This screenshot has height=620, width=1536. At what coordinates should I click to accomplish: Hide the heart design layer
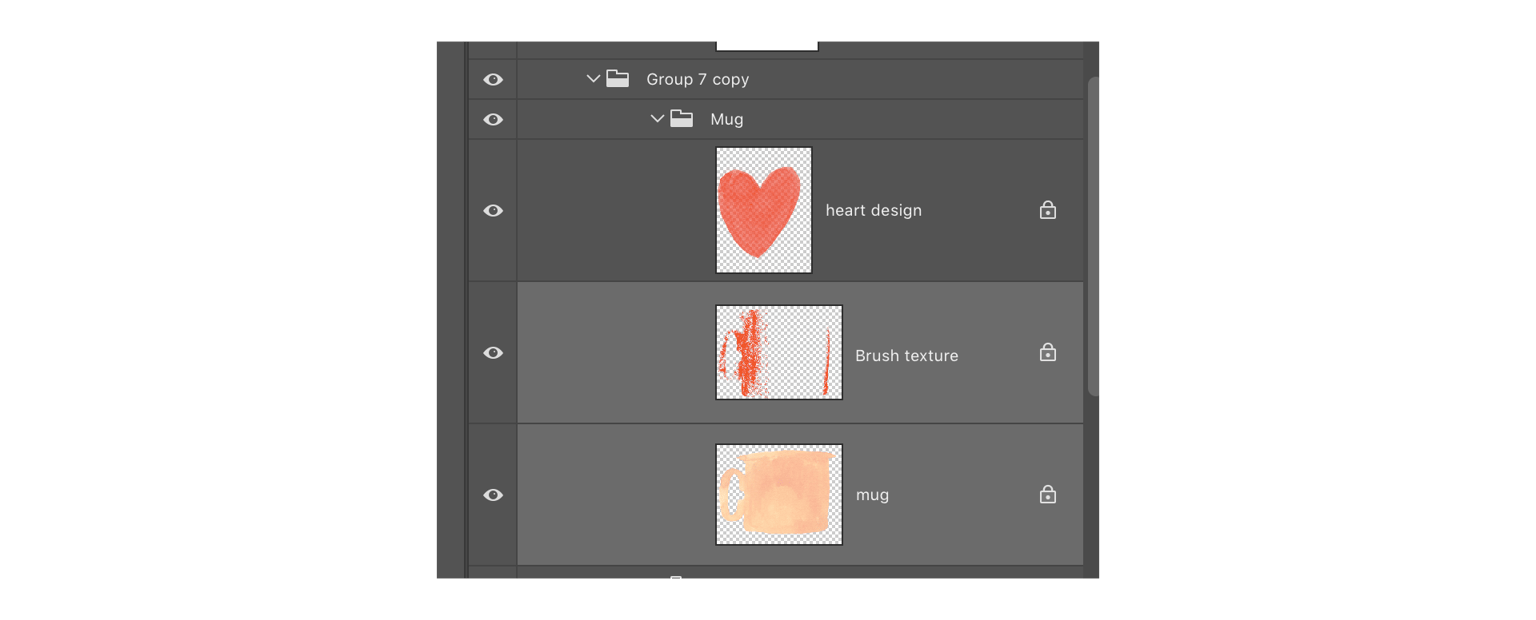(x=493, y=210)
